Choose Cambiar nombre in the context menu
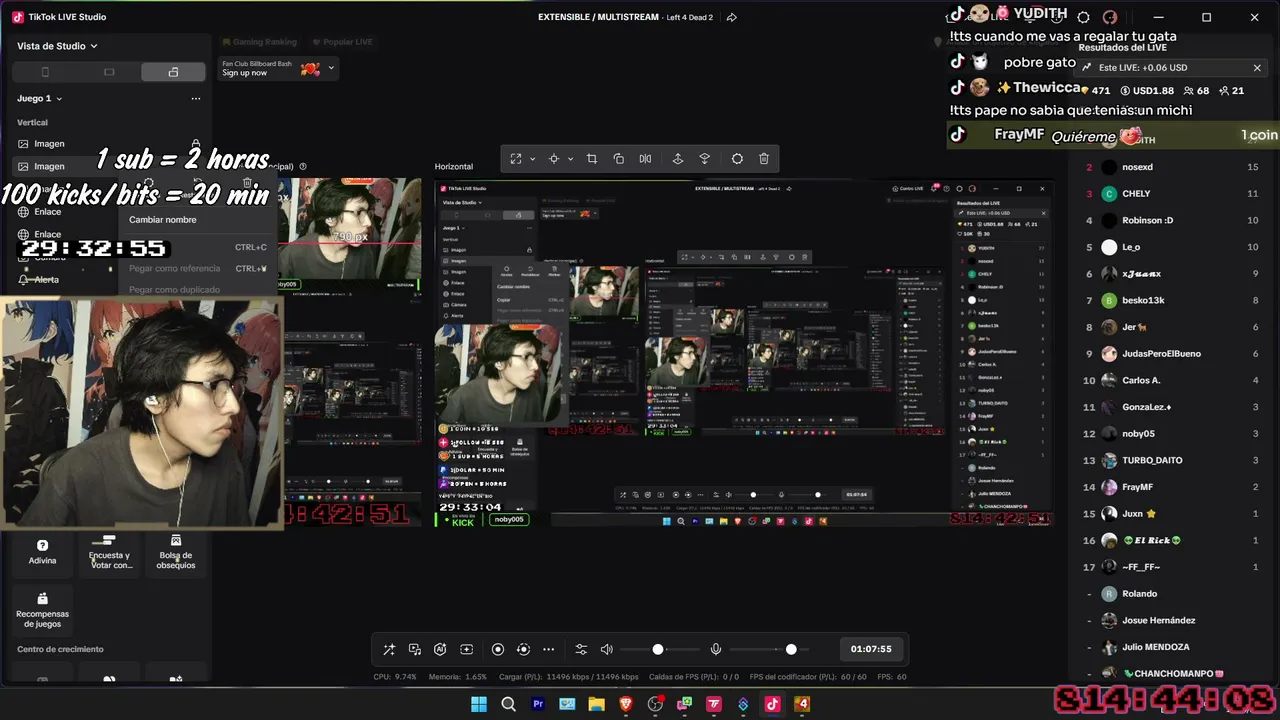The image size is (1280, 720). point(163,220)
